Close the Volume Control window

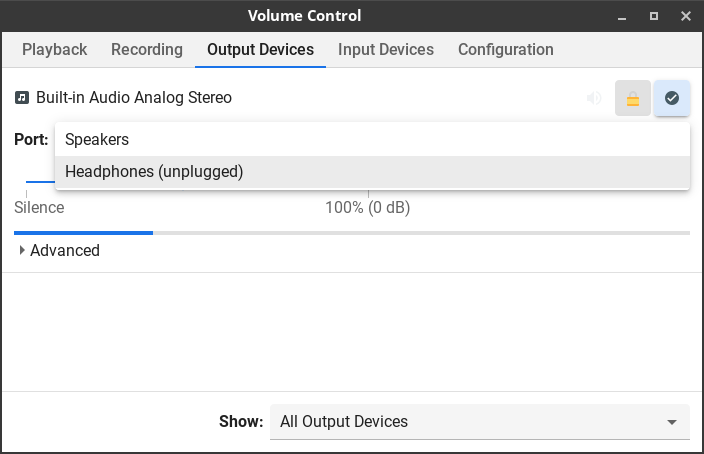coord(685,16)
